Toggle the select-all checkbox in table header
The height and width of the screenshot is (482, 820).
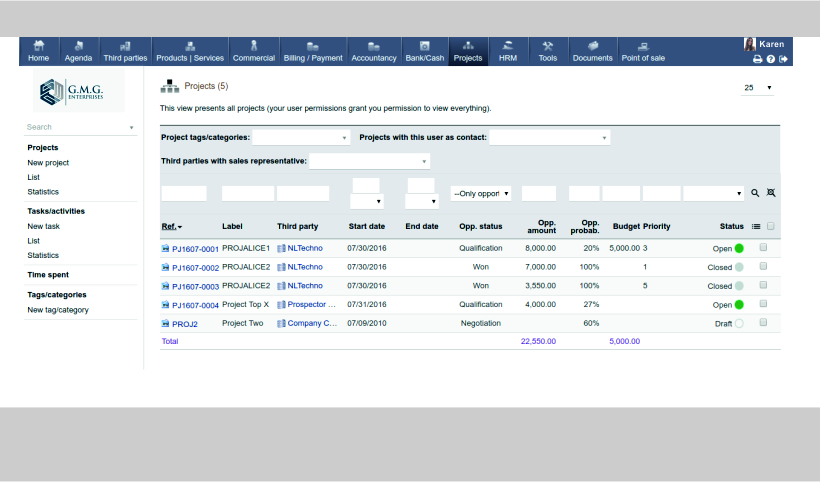point(770,227)
